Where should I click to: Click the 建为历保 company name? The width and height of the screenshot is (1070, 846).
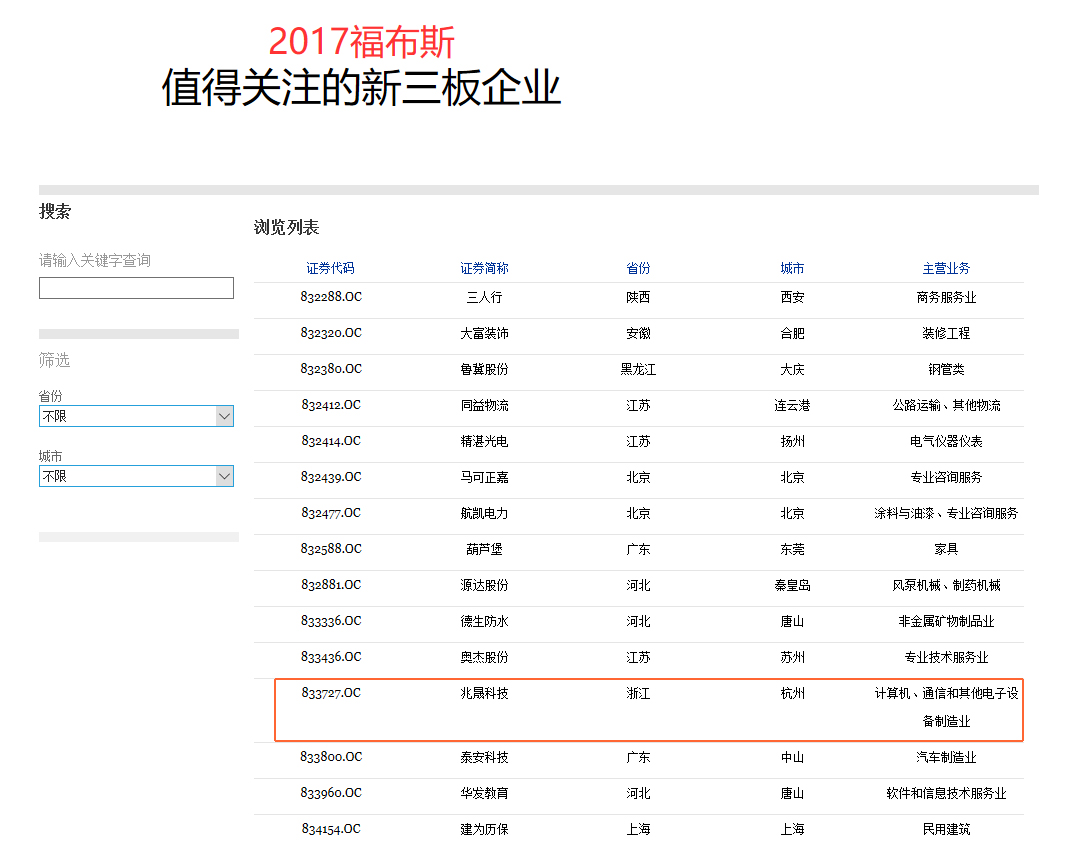tap(484, 829)
